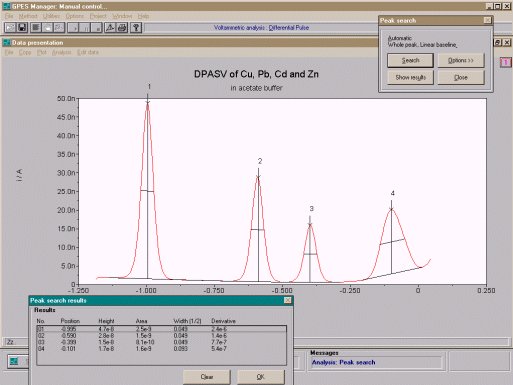513x385 pixels.
Task: Click the help question mark icon
Action: 136,28
